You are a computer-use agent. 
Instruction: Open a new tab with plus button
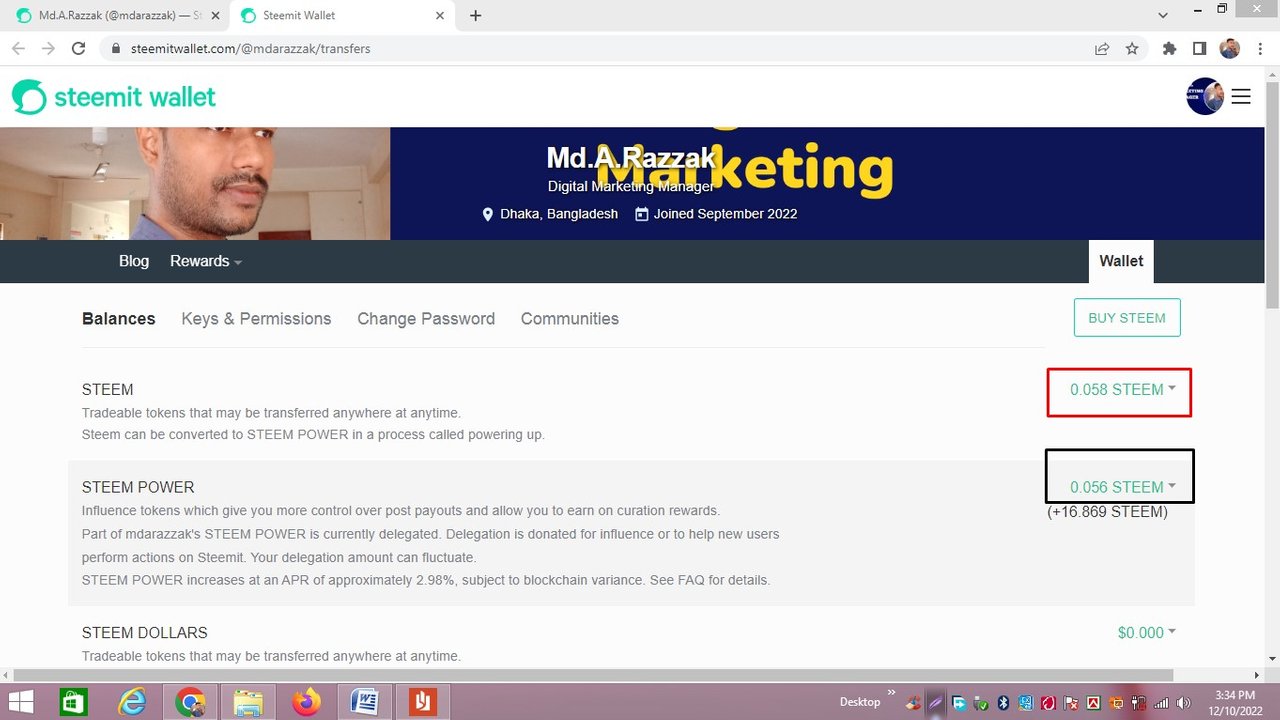pos(475,16)
